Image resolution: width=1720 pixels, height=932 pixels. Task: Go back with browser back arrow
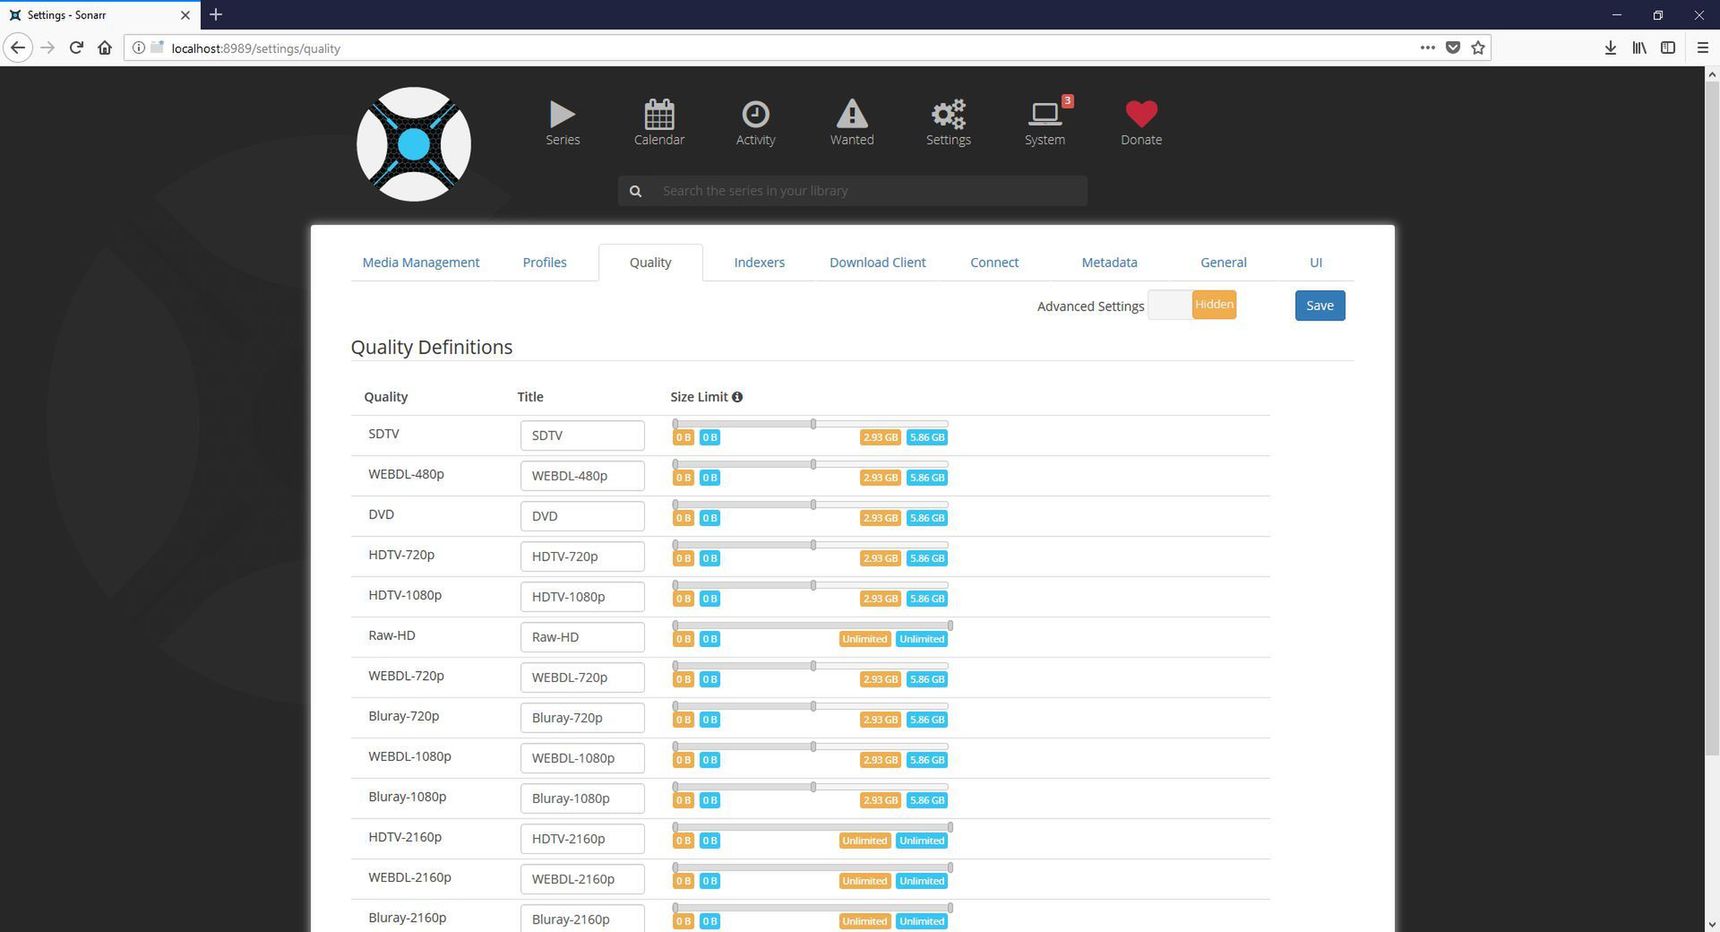(x=18, y=47)
